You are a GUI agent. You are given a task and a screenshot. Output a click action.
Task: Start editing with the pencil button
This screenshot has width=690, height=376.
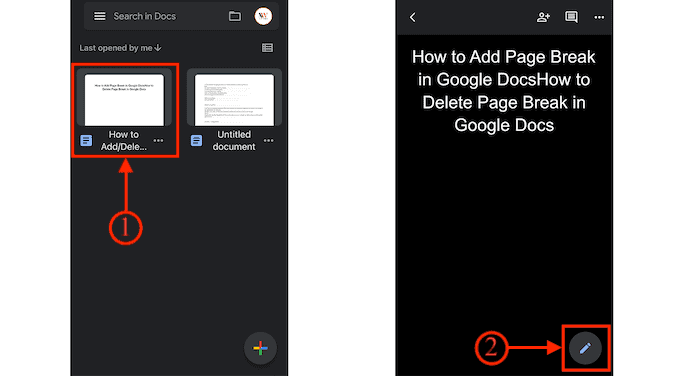pos(585,348)
